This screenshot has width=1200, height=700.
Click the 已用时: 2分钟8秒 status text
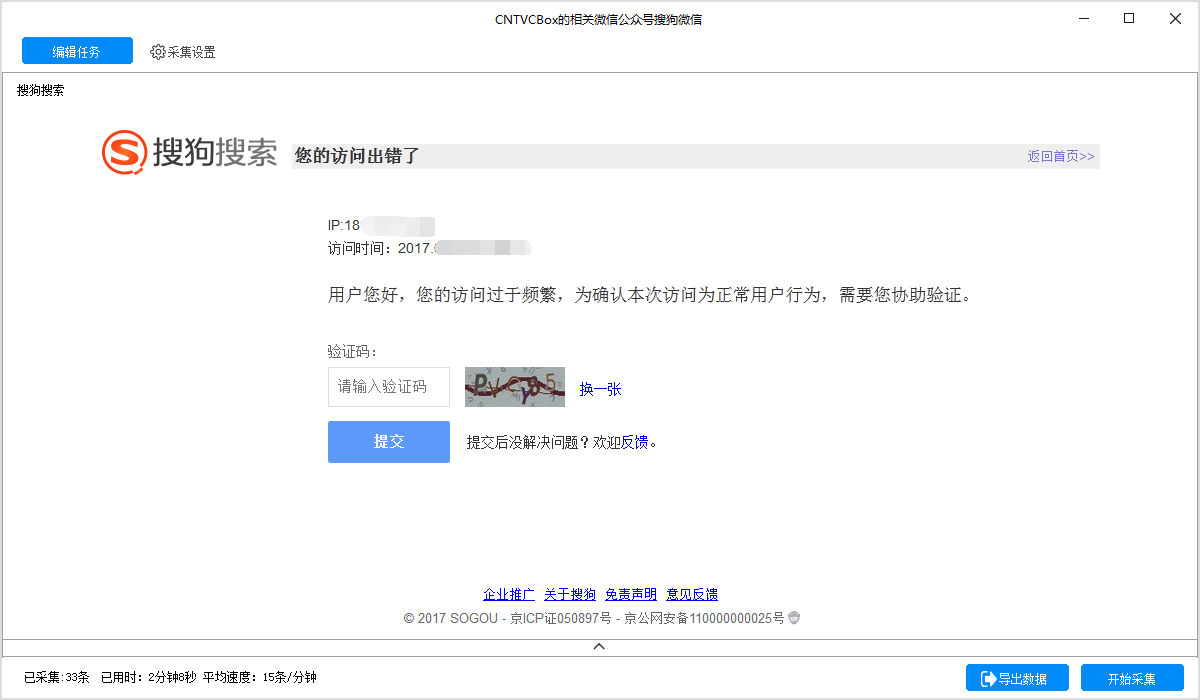coord(148,678)
